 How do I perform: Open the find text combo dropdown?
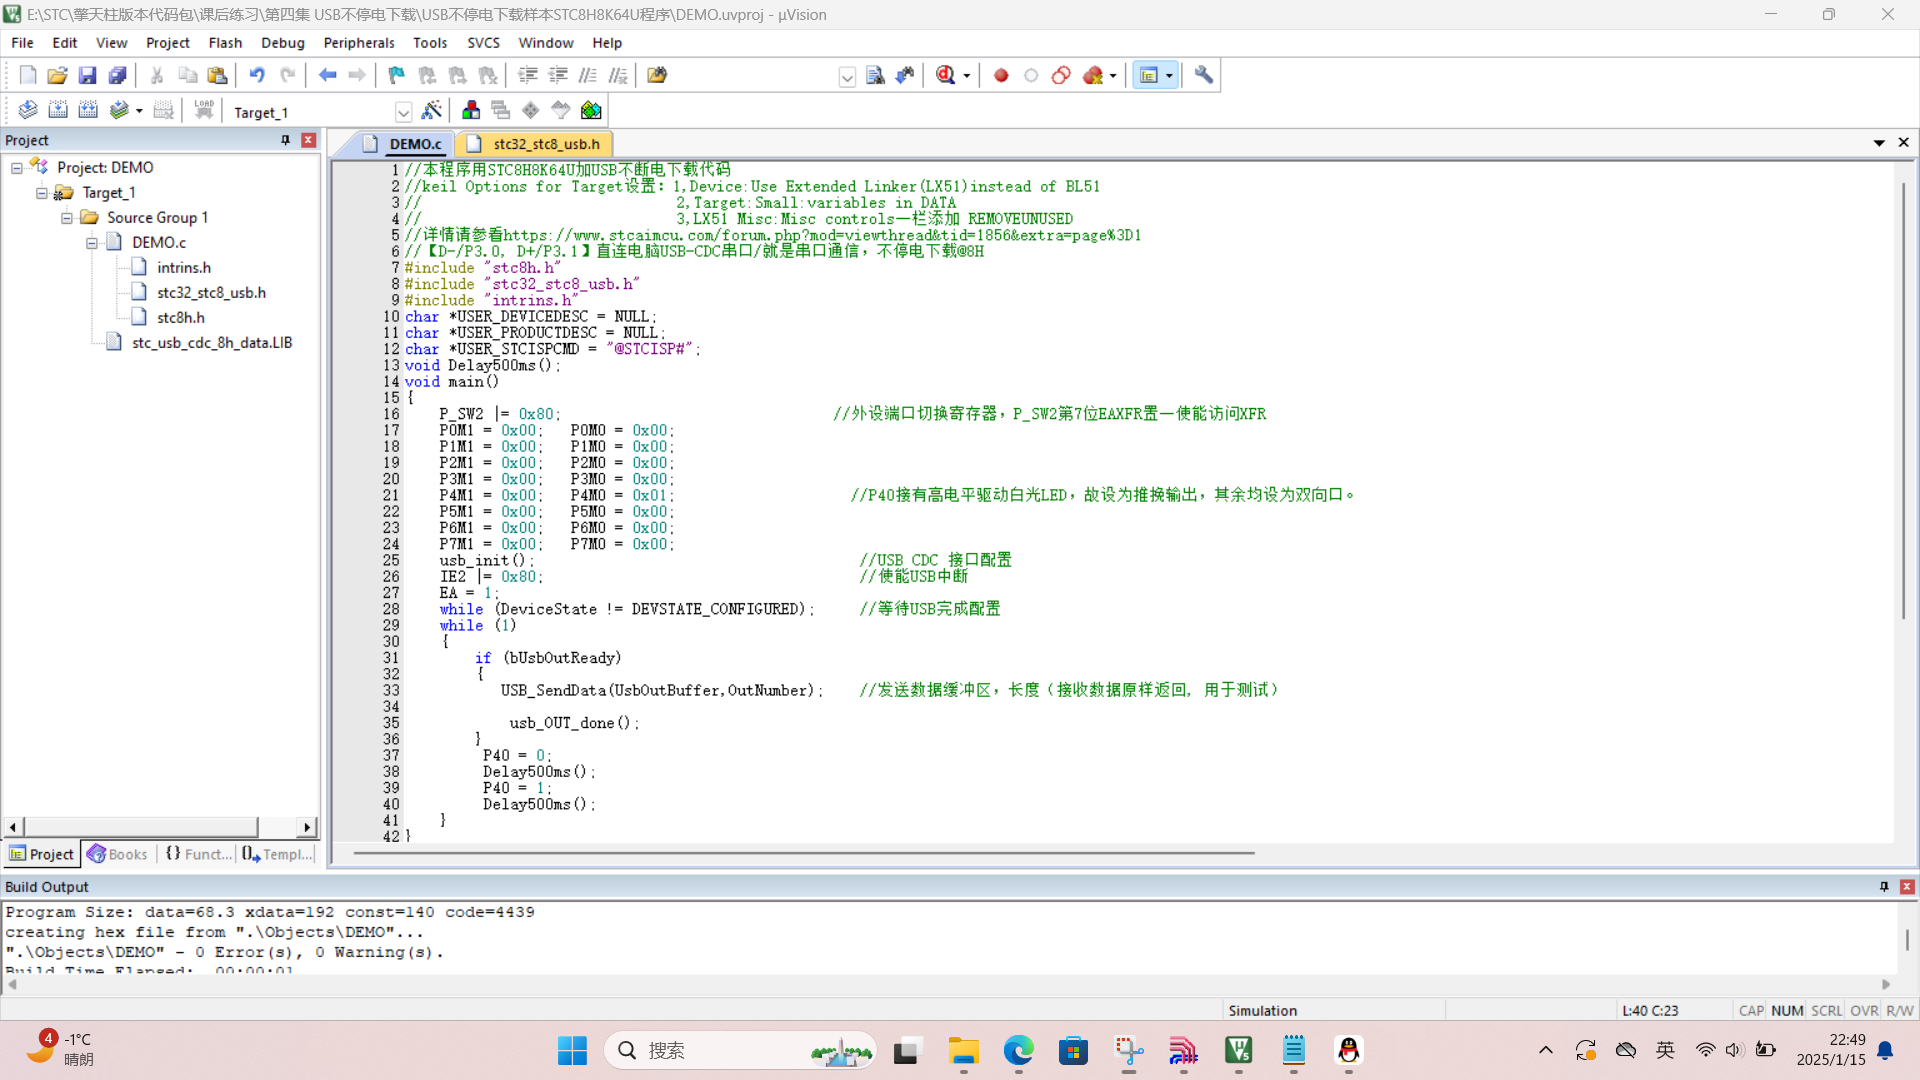point(847,77)
